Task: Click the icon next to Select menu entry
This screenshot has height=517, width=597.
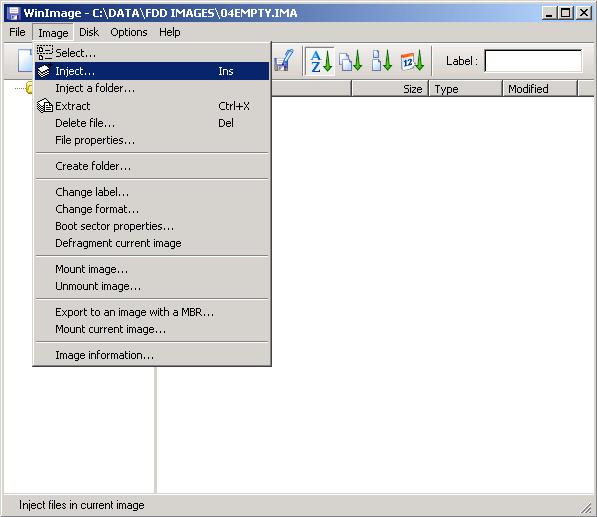Action: click(45, 53)
